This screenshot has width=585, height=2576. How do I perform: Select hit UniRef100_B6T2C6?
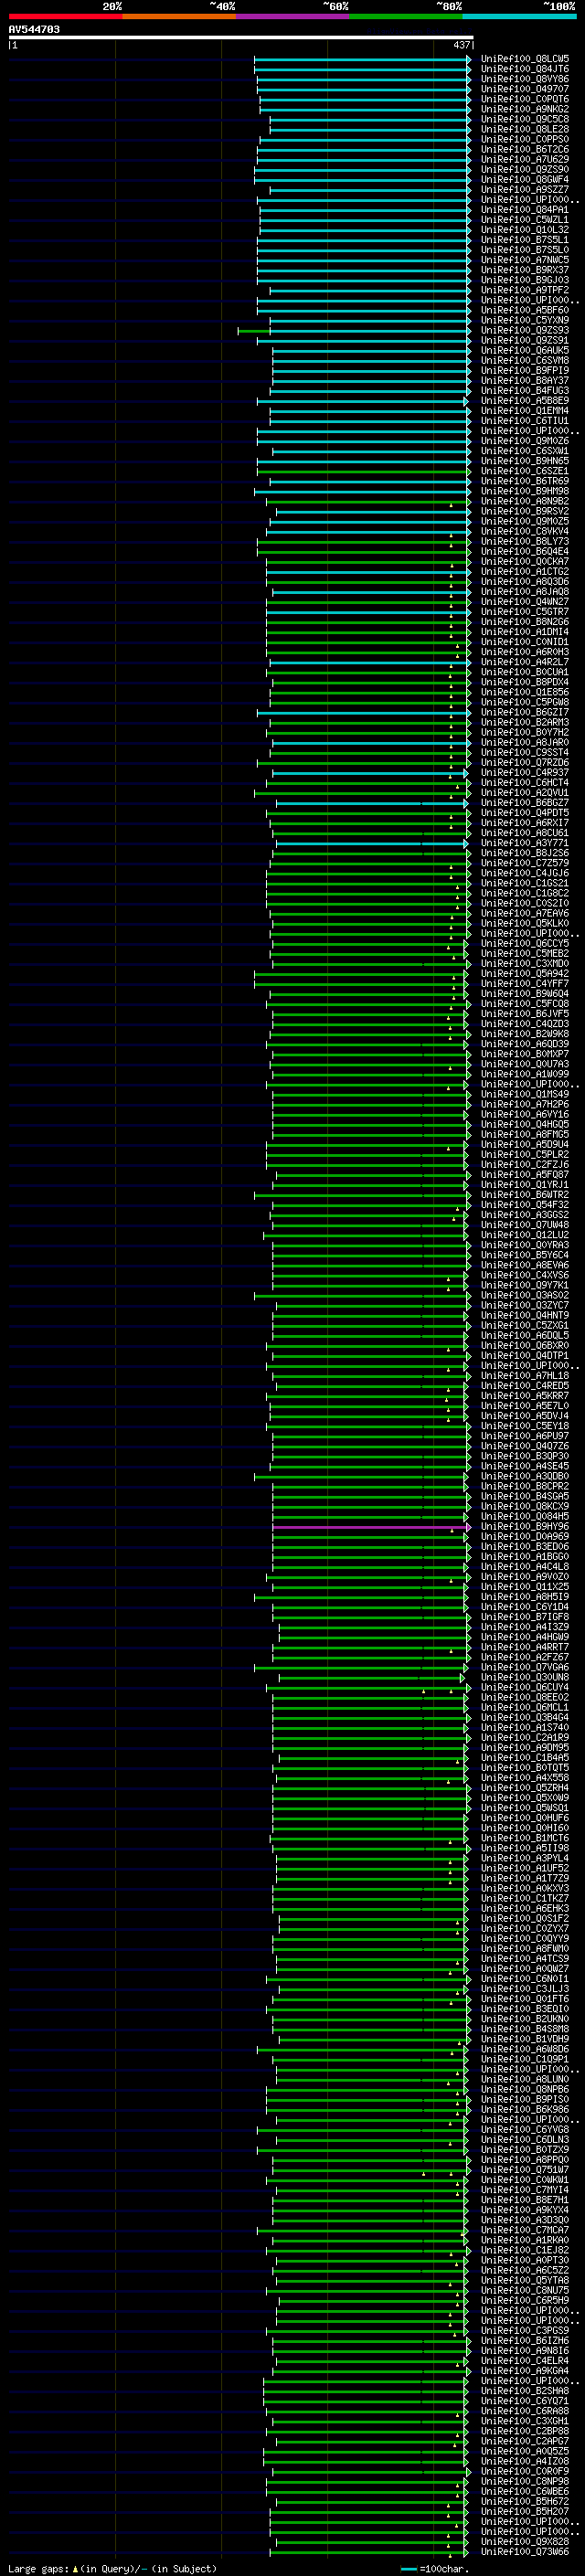click(525, 149)
